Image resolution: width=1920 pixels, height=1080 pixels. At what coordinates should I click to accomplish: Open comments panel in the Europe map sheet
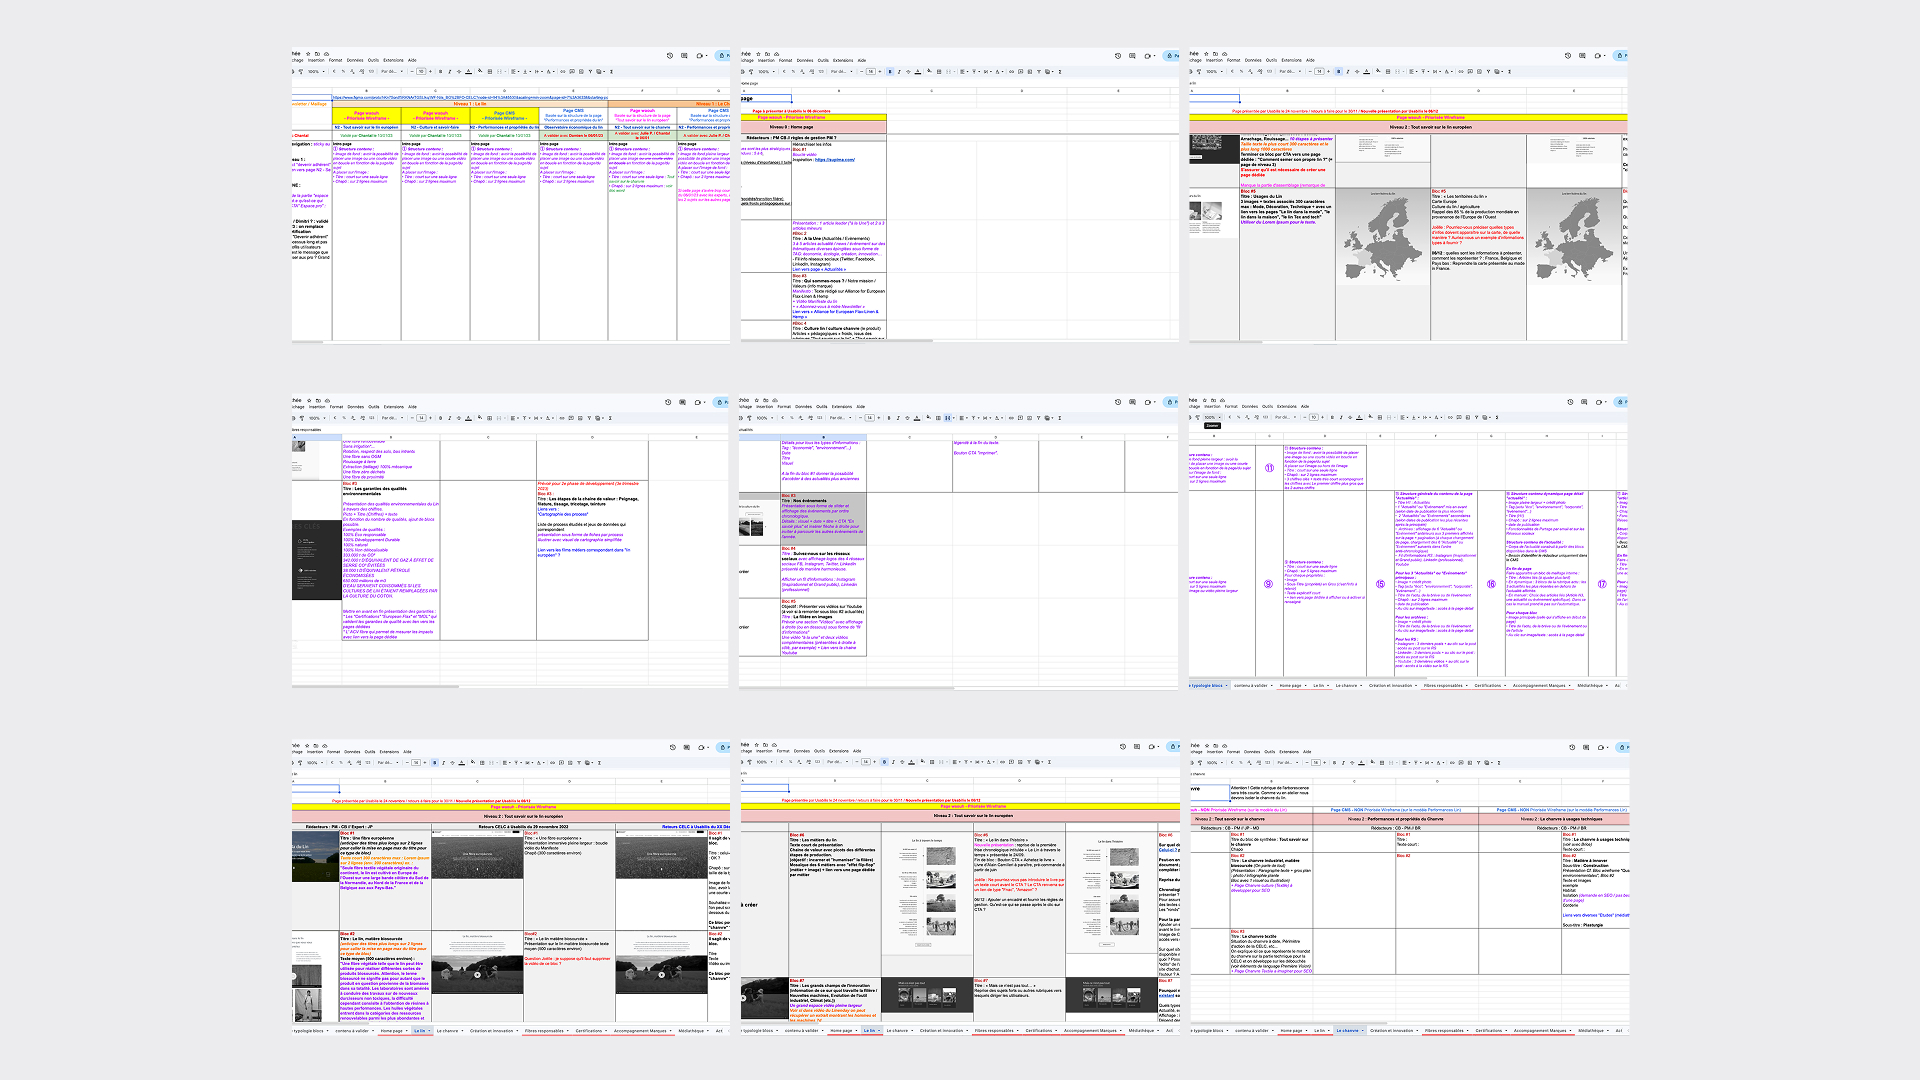1582,55
